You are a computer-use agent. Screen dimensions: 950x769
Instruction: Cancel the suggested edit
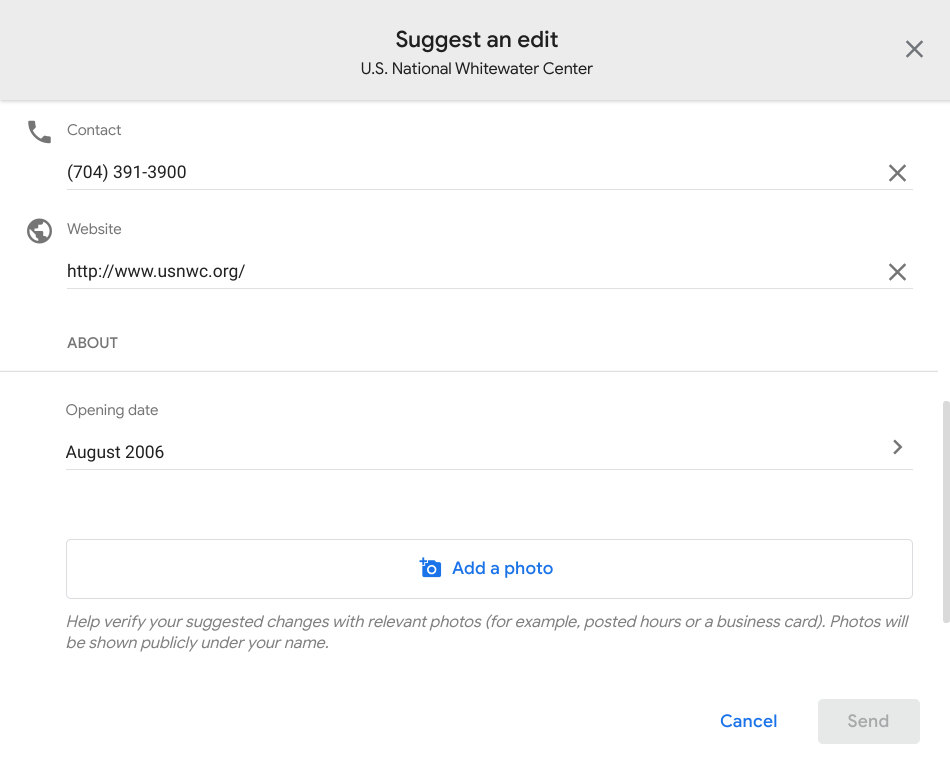(748, 721)
